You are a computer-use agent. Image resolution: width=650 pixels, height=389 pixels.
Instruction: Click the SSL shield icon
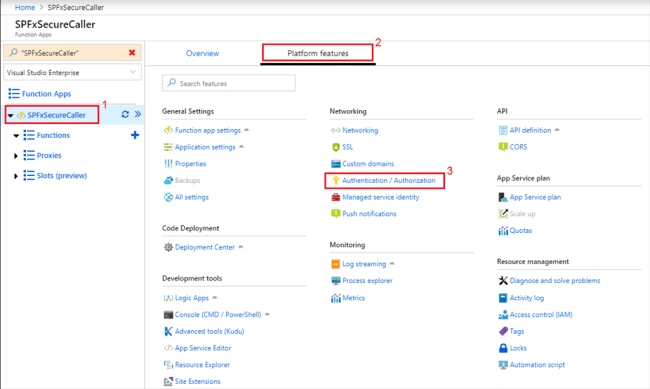[335, 147]
